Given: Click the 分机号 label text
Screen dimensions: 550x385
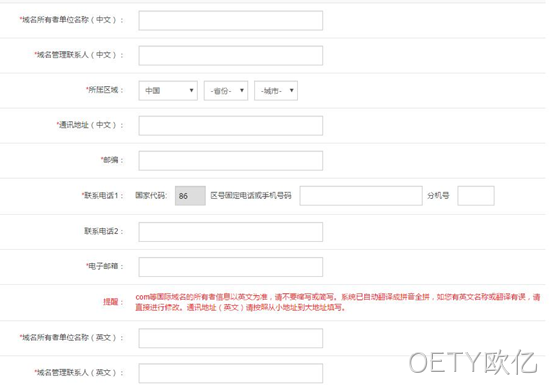Looking at the screenshot, I should [x=438, y=196].
